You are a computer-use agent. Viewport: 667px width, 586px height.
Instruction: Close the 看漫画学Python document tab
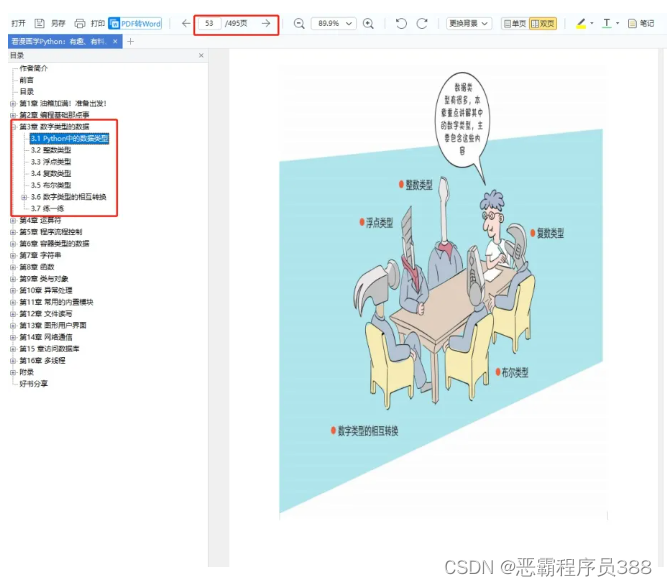click(115, 42)
